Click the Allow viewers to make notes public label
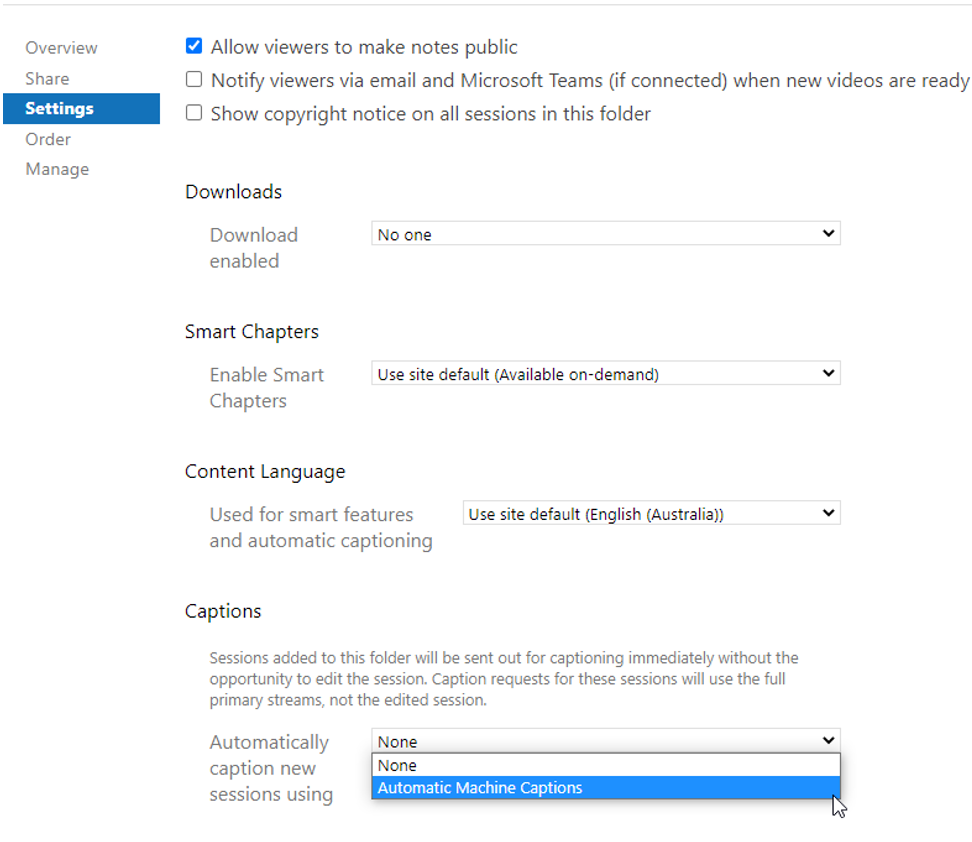 pos(364,47)
